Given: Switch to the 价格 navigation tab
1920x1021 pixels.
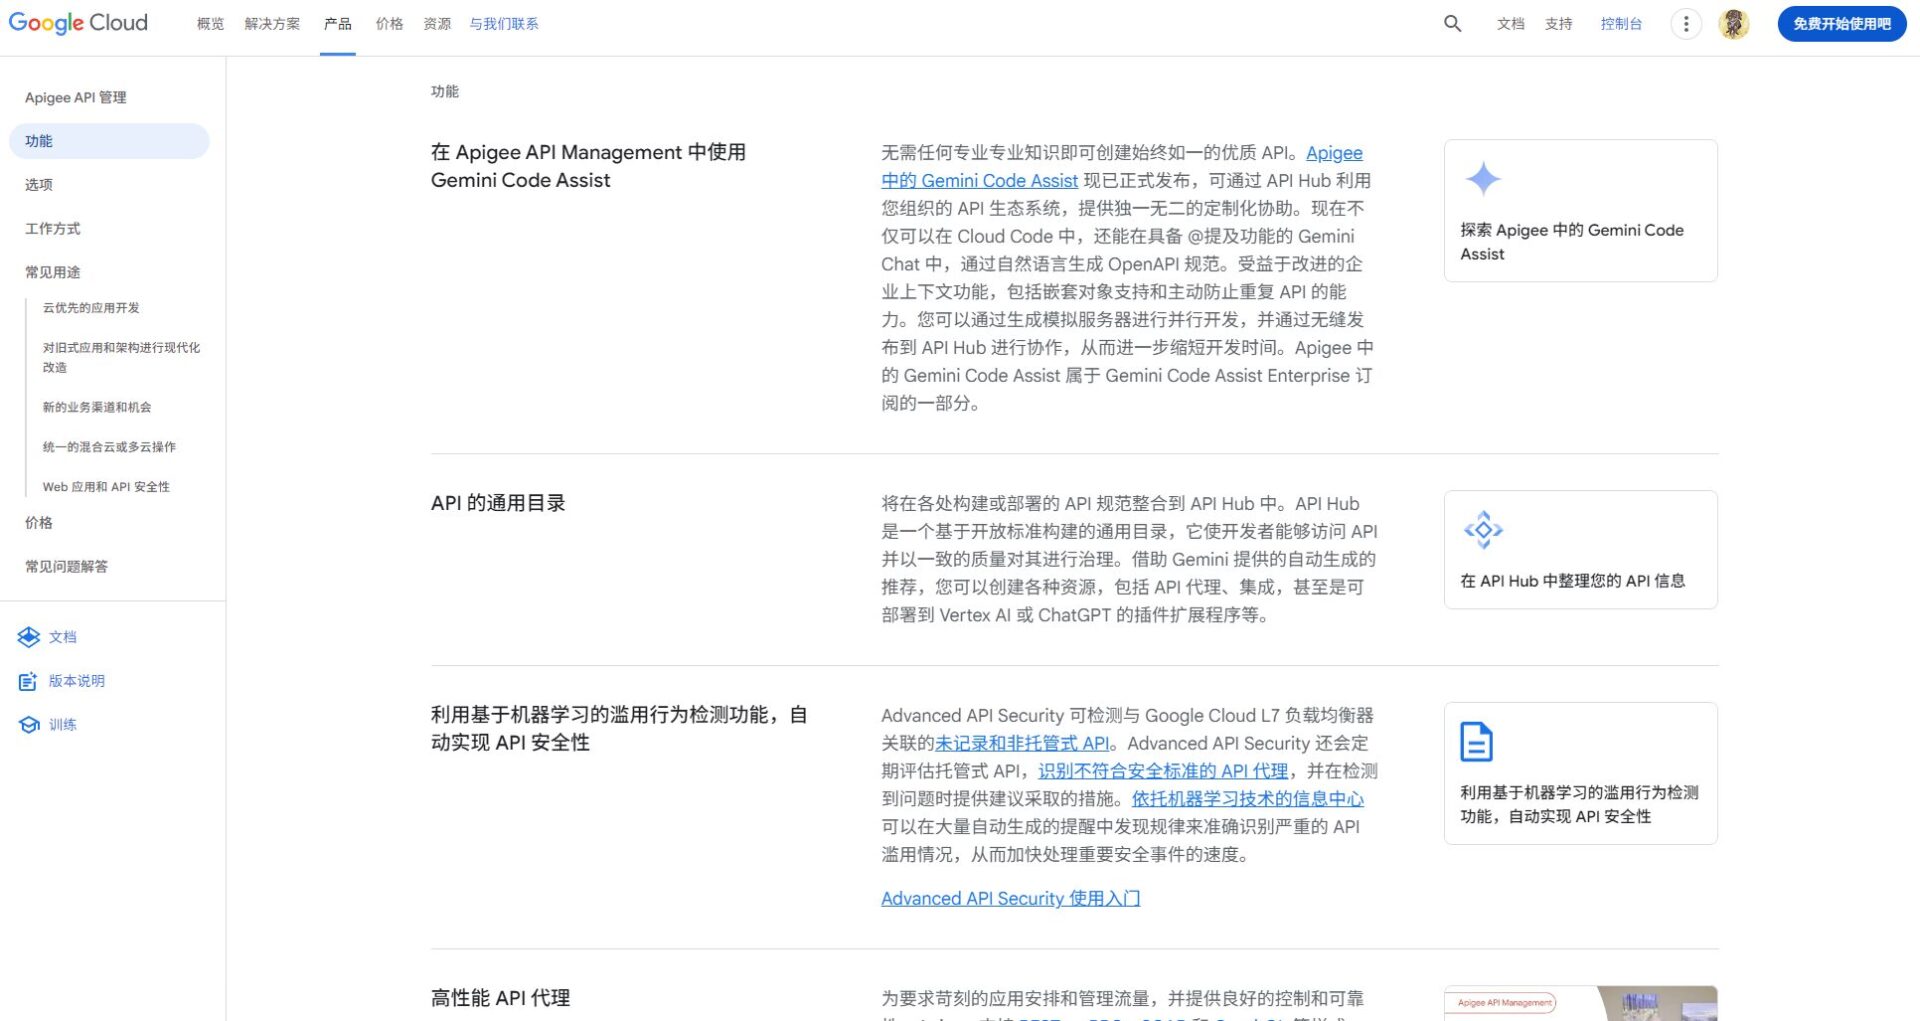Looking at the screenshot, I should pos(389,23).
